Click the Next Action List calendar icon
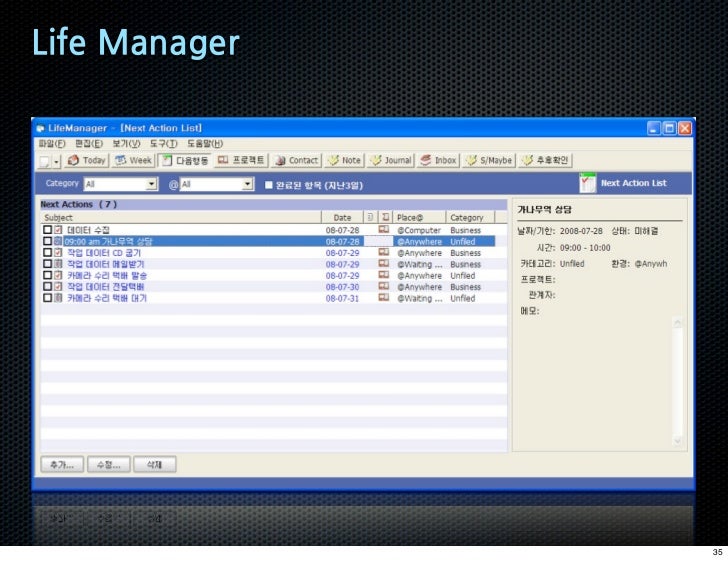The image size is (728, 561). click(x=587, y=183)
